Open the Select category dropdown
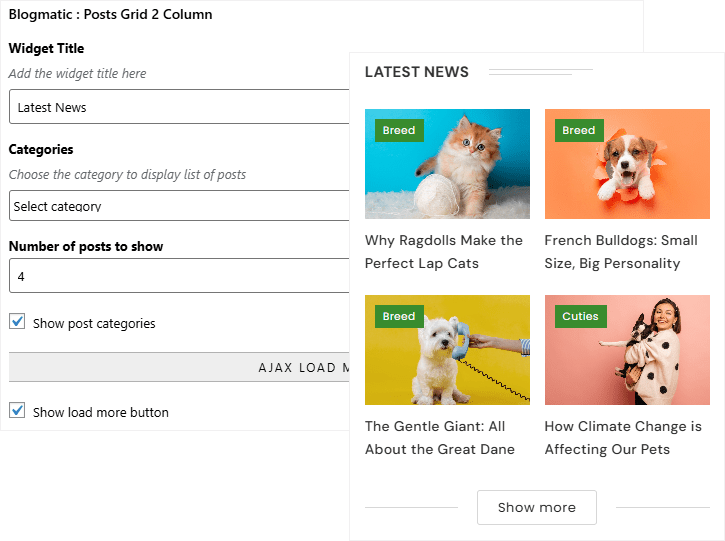This screenshot has height=541, width=725. (x=180, y=206)
